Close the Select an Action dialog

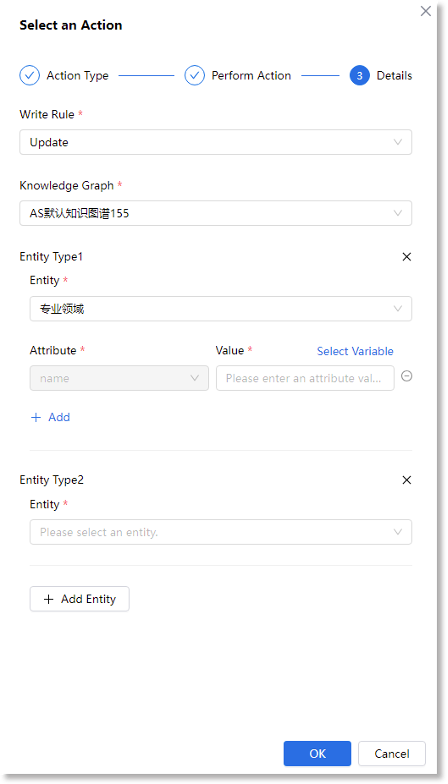tap(426, 11)
